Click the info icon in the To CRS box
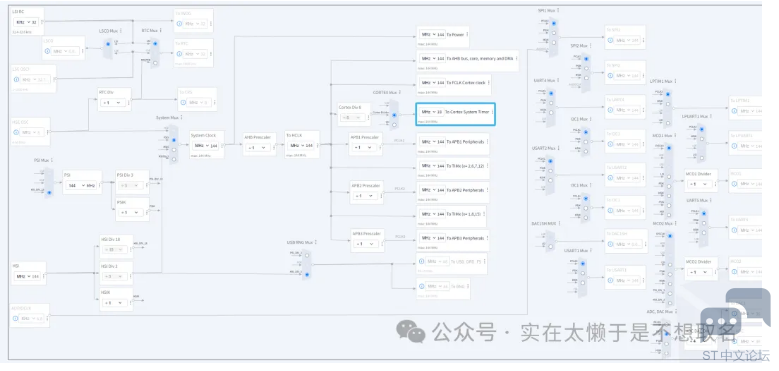The width and height of the screenshot is (779, 371). click(183, 103)
